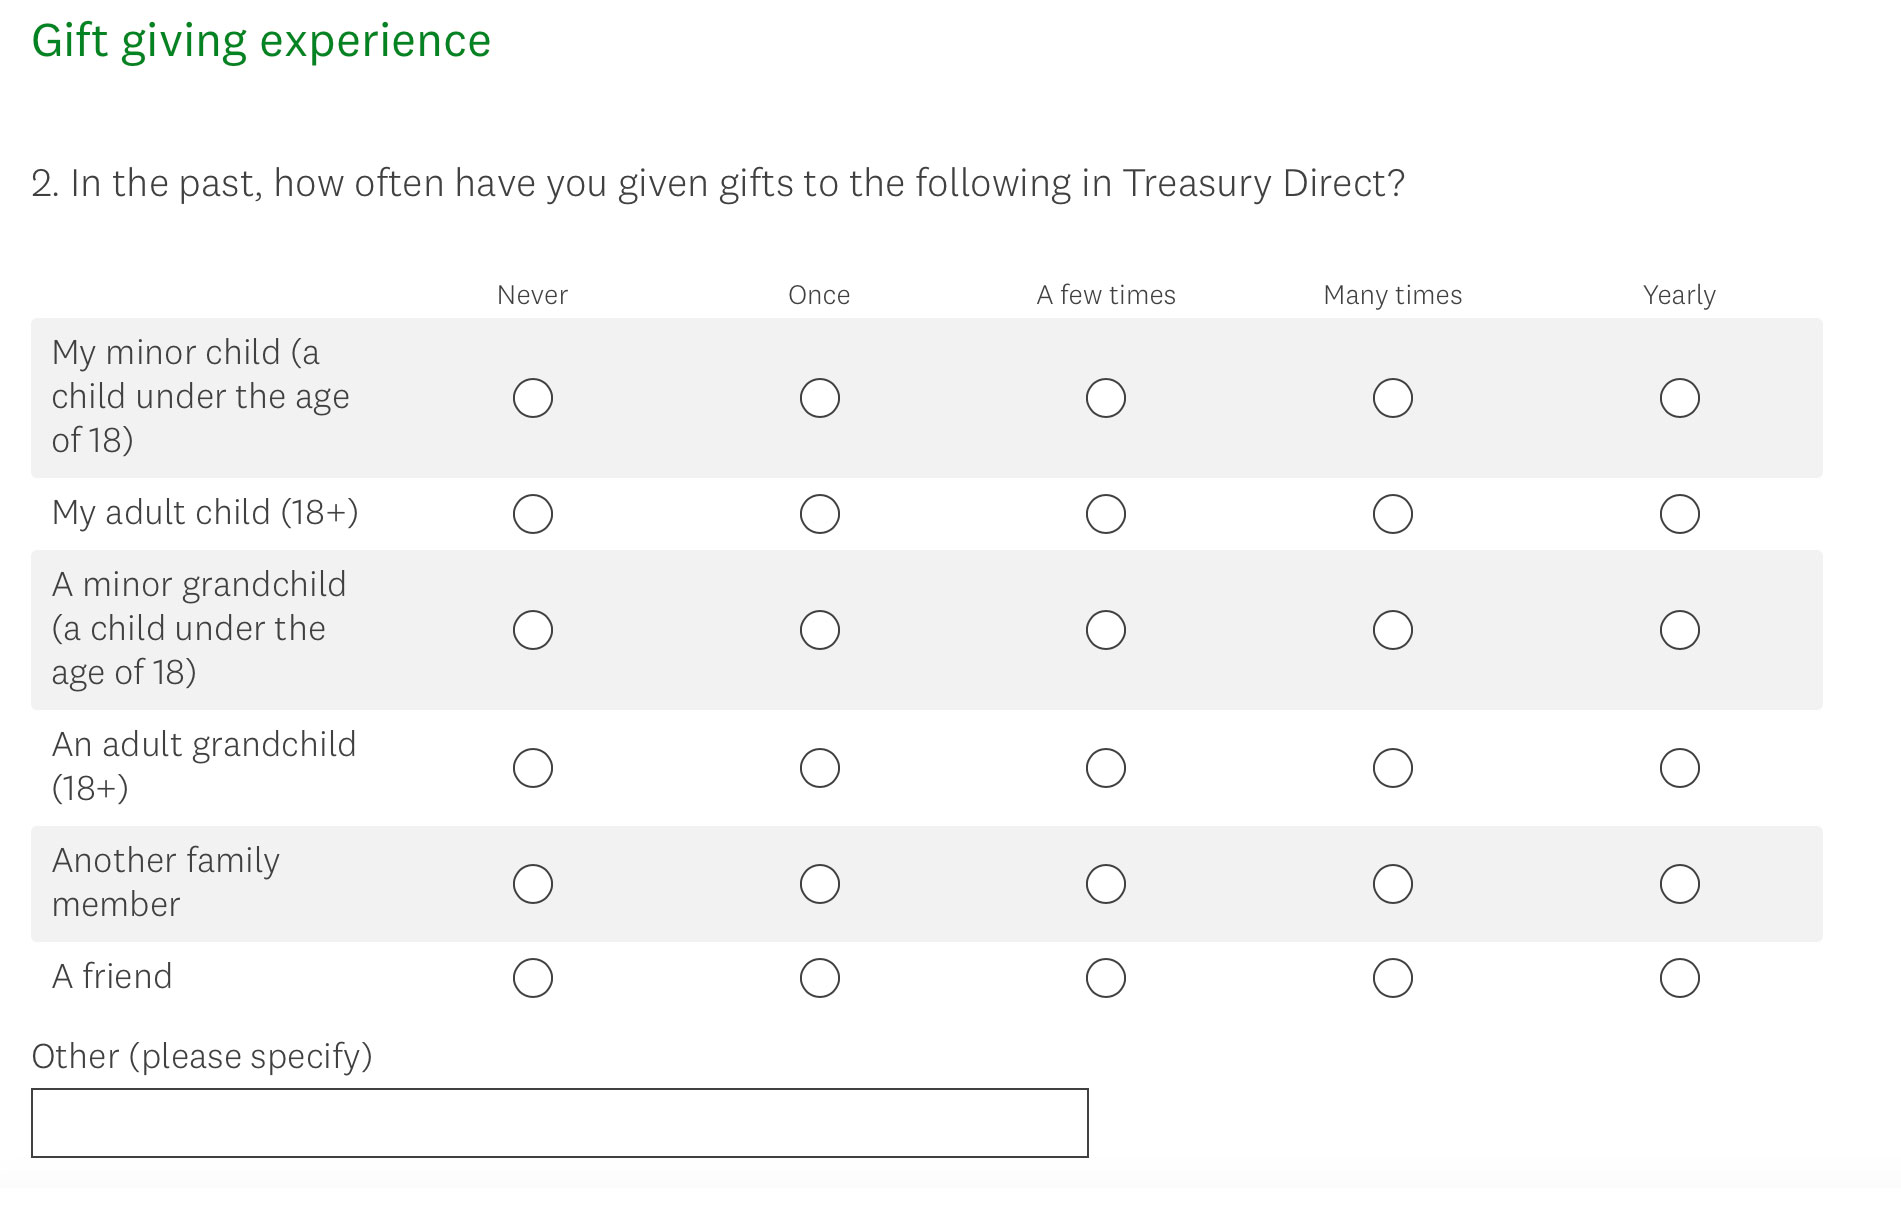Mark A few times for My minor child
The height and width of the screenshot is (1212, 1901).
click(1105, 398)
